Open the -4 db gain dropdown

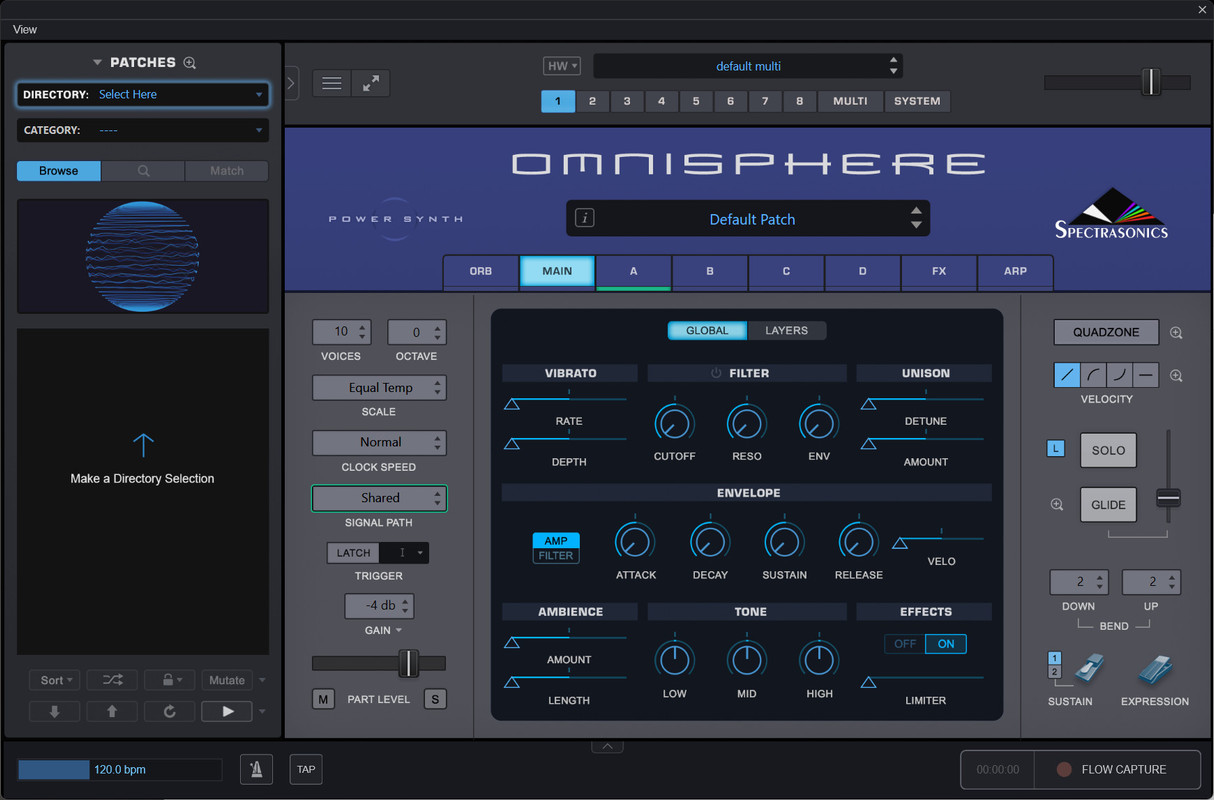[379, 605]
